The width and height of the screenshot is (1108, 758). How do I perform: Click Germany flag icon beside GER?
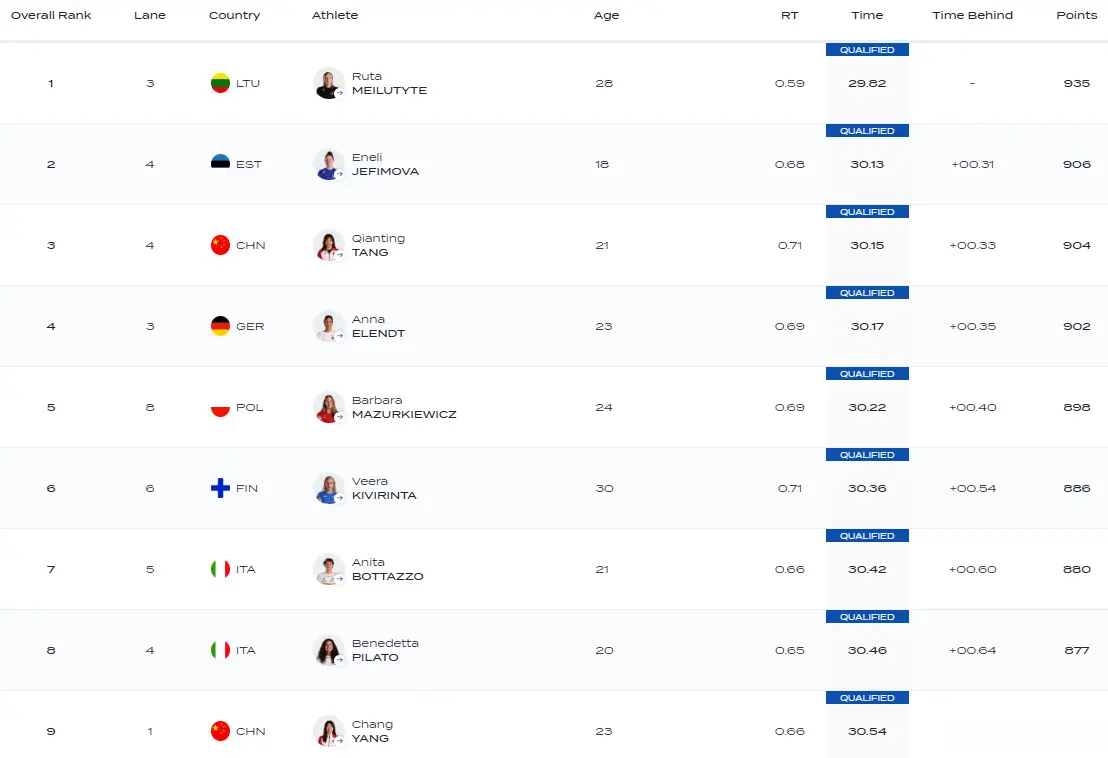(x=221, y=326)
